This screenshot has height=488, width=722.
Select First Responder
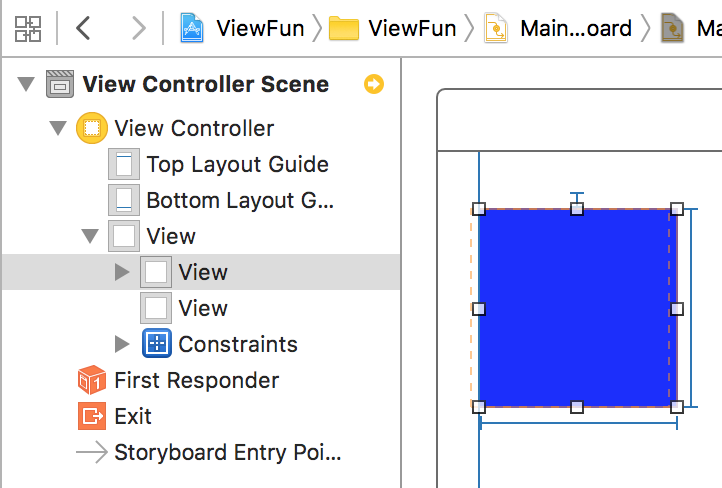point(202,380)
